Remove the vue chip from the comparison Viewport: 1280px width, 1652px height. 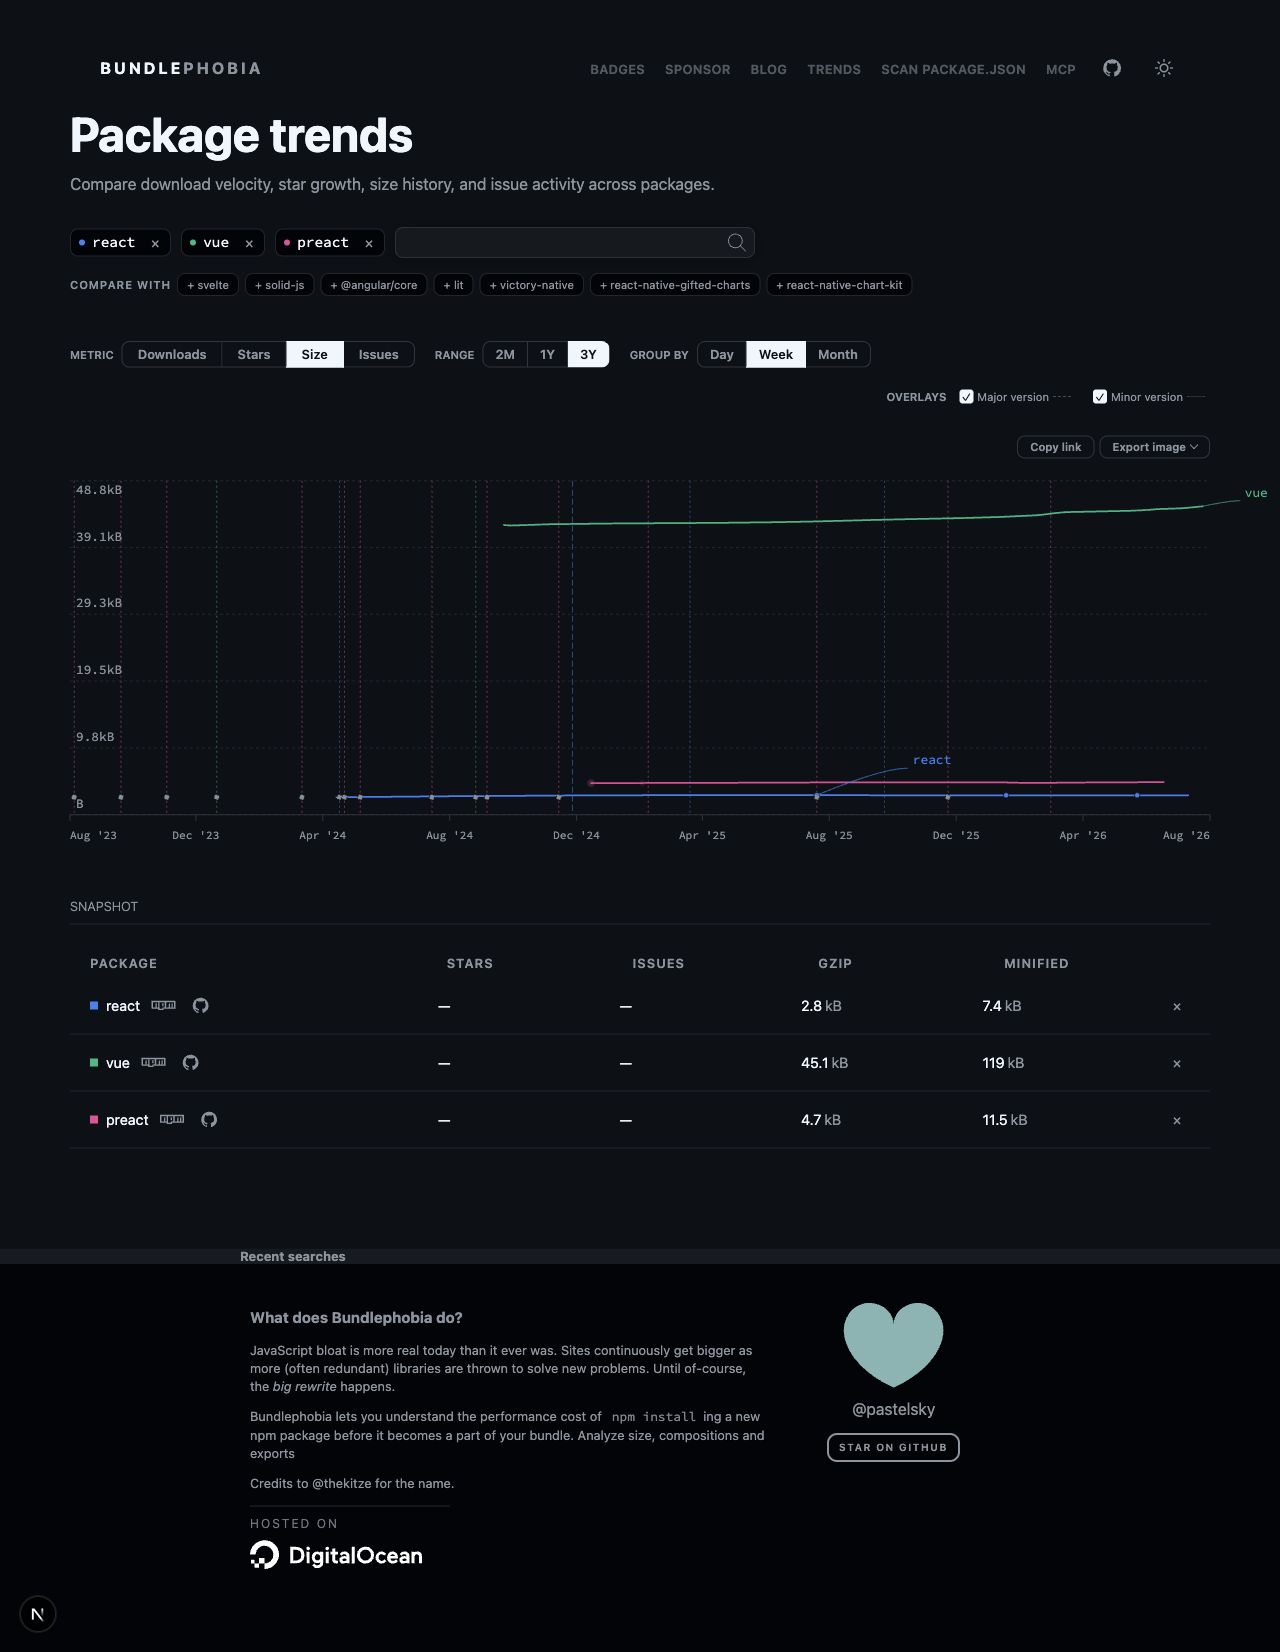[249, 243]
